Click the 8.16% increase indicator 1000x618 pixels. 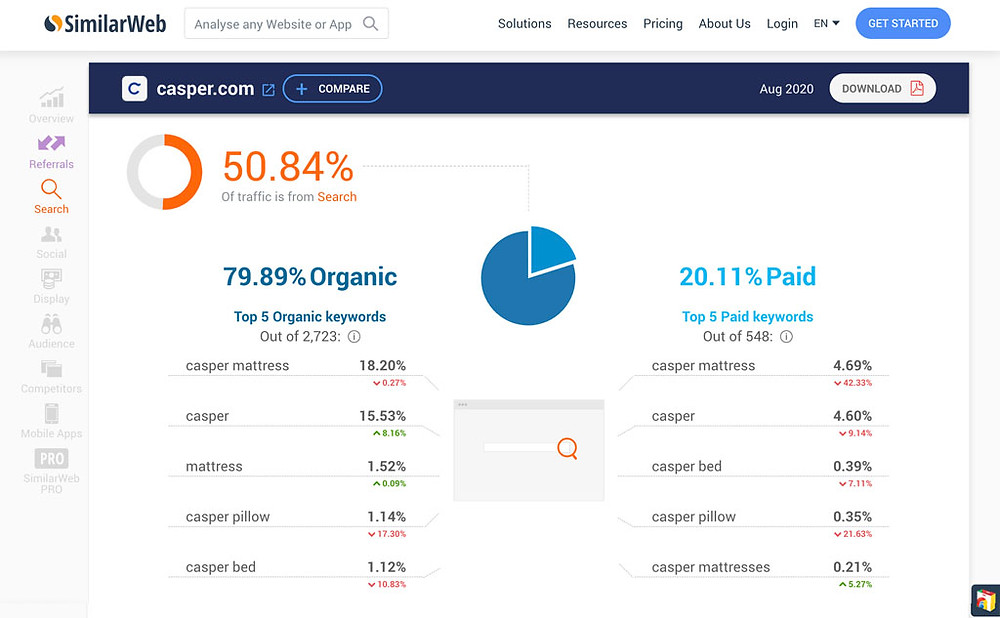pos(390,433)
